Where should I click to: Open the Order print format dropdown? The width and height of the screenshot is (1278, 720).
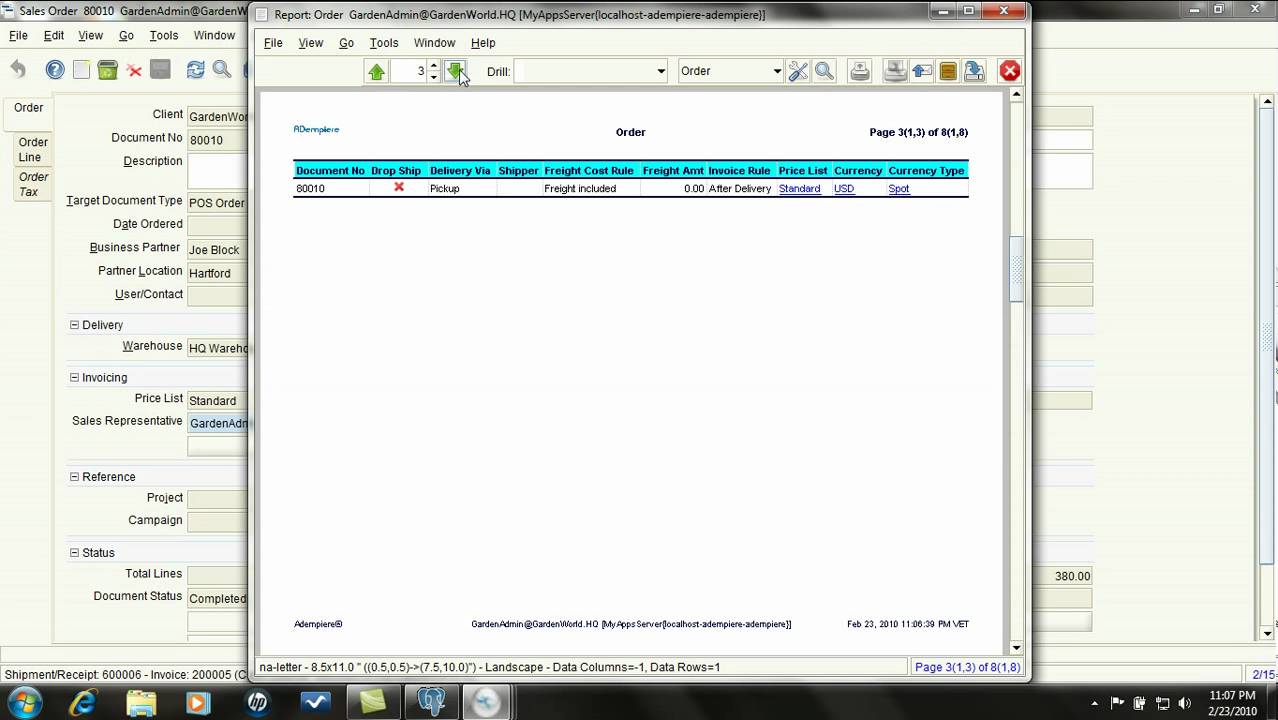click(776, 71)
